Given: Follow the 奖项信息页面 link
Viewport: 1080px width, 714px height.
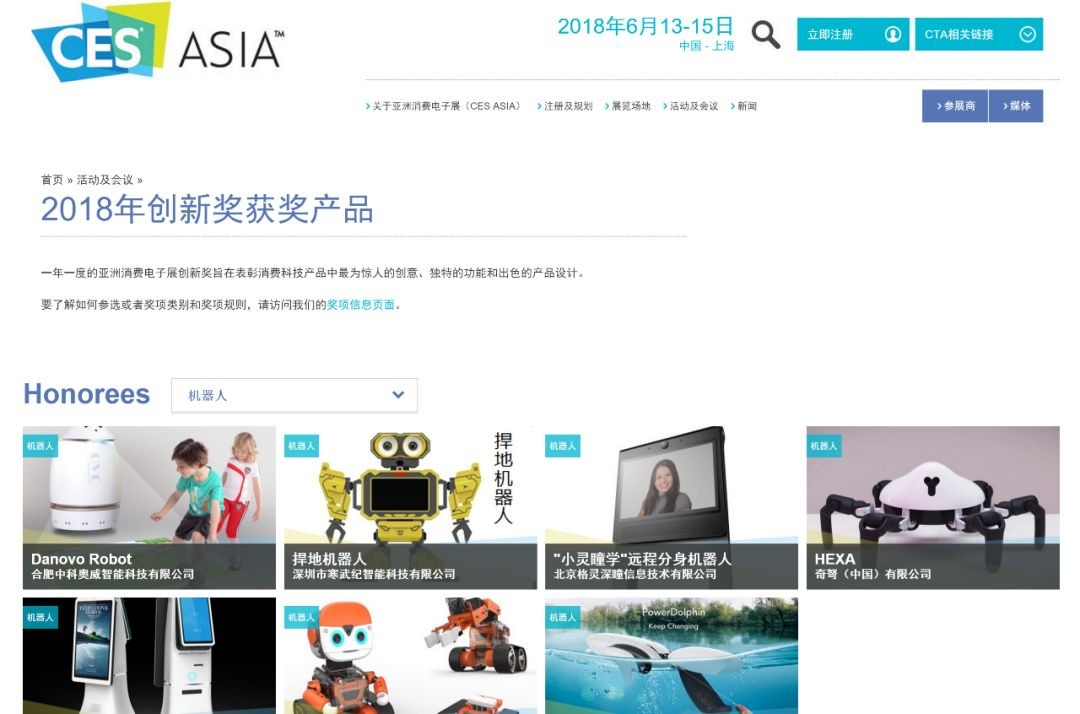Looking at the screenshot, I should point(361,304).
